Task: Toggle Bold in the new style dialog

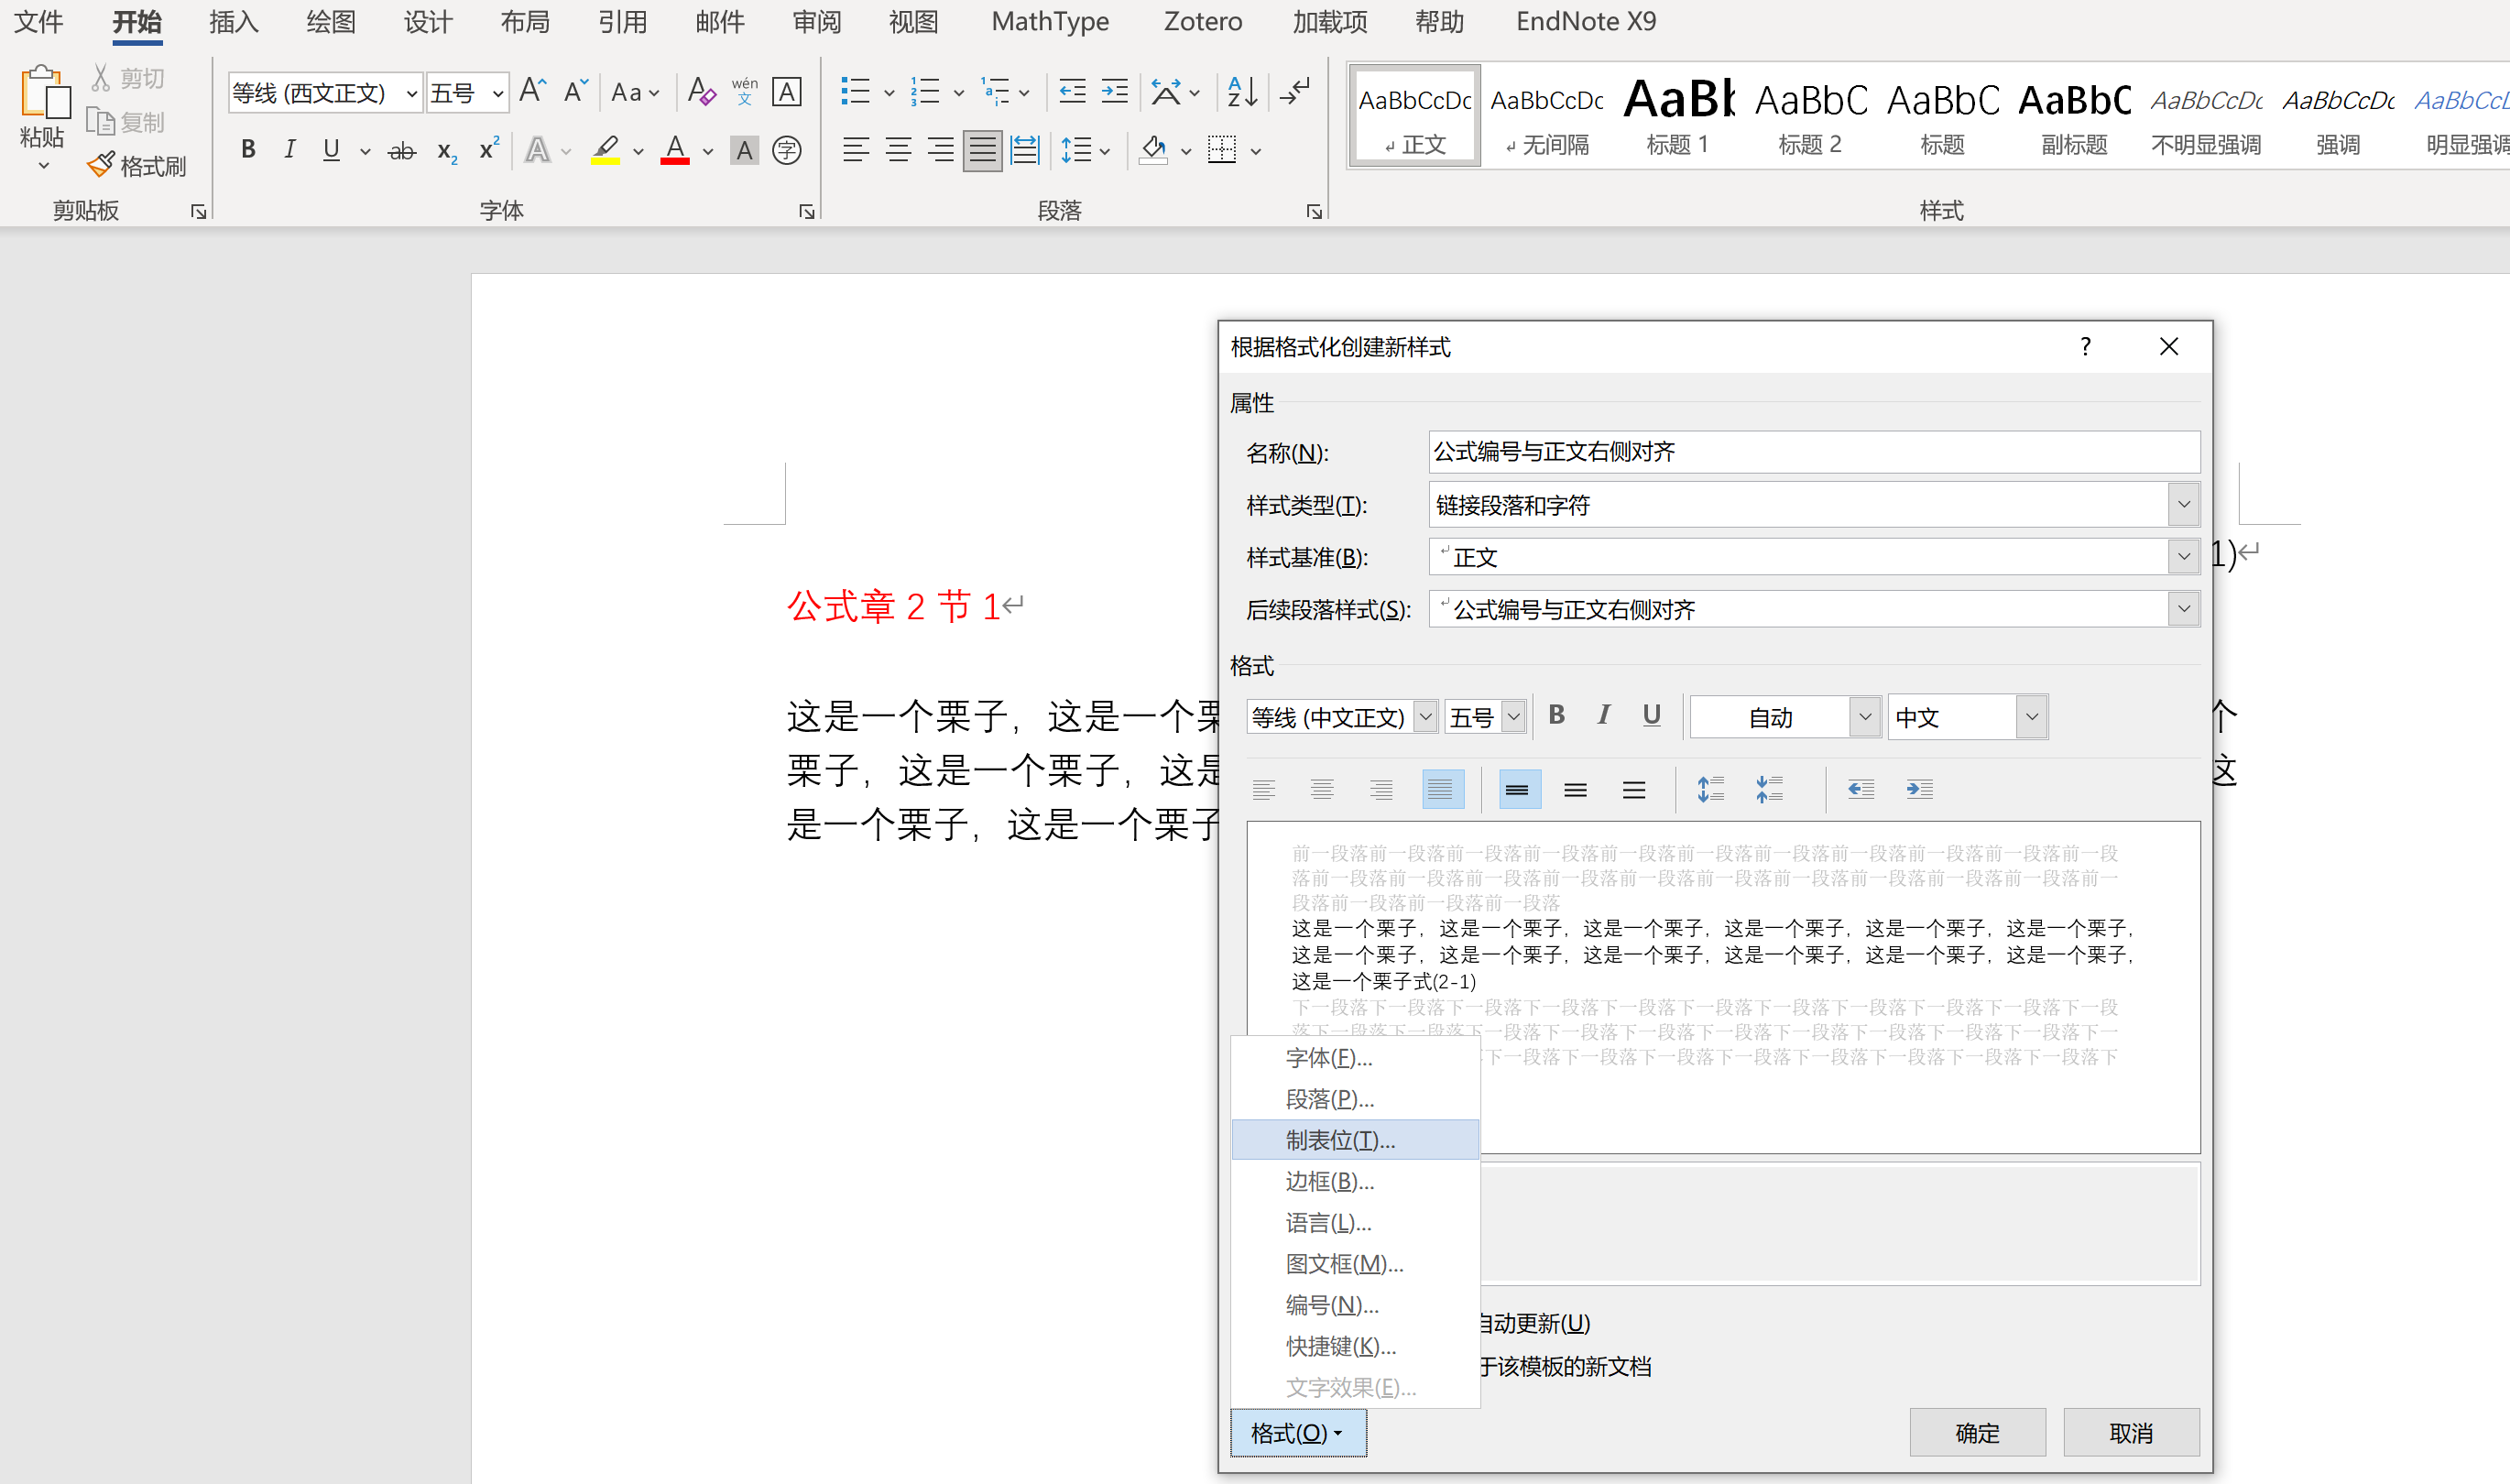Action: coord(1556,716)
